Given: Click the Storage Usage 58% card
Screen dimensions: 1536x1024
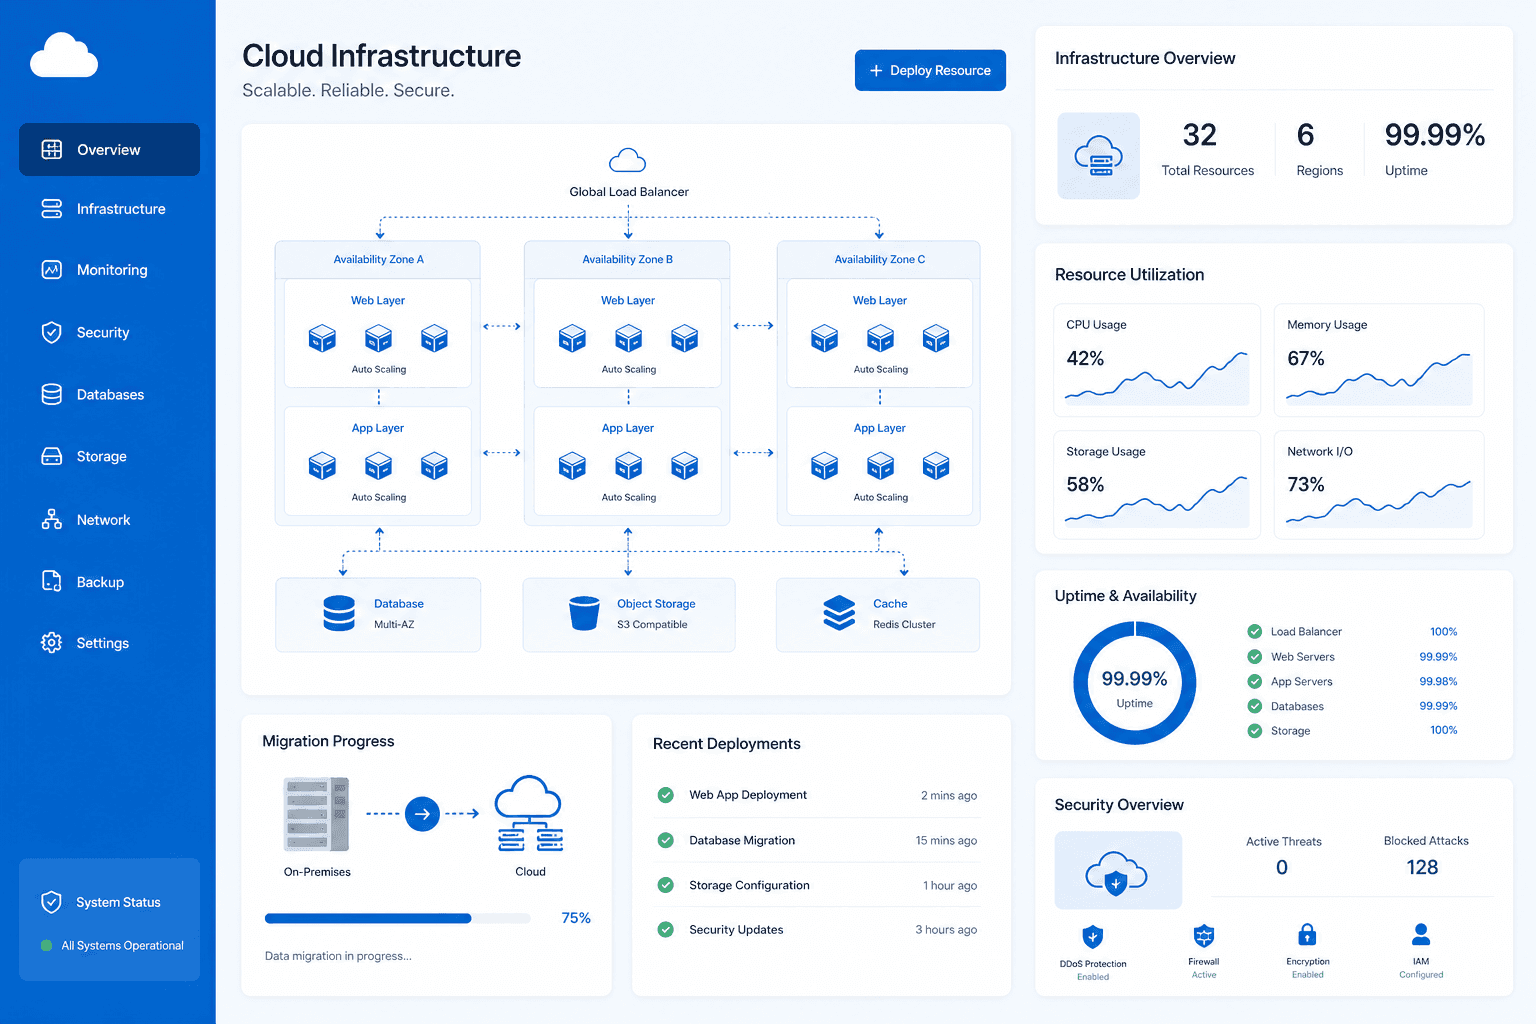Looking at the screenshot, I should (x=1157, y=485).
